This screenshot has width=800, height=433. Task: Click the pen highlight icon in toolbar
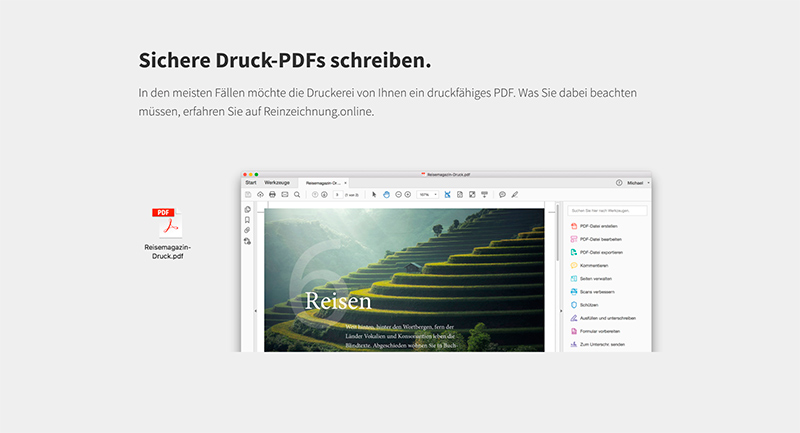point(515,194)
